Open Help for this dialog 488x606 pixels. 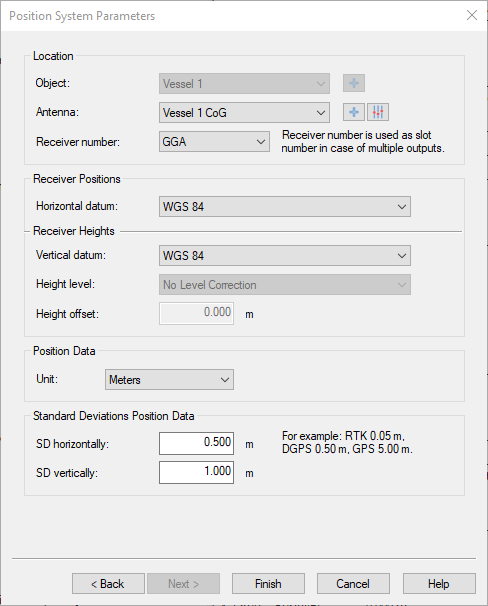point(439,584)
